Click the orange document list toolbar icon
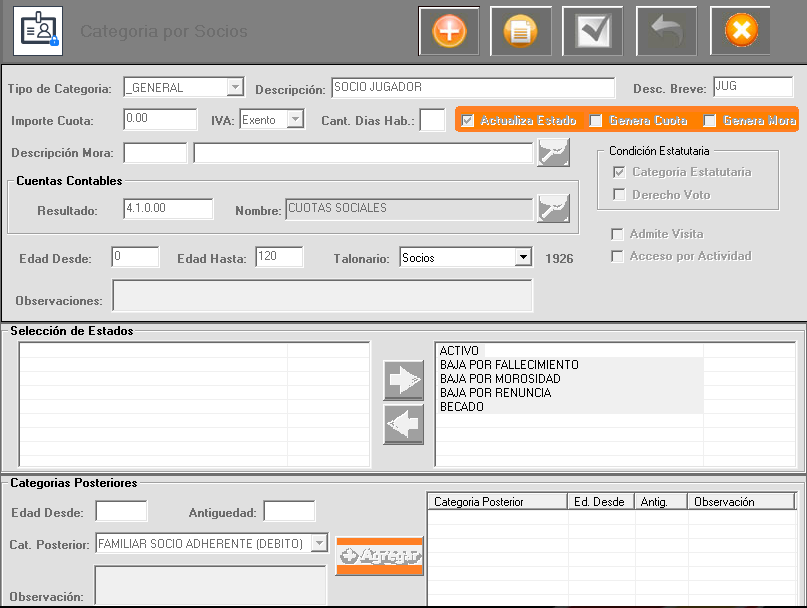This screenshot has width=807, height=608. (520, 31)
